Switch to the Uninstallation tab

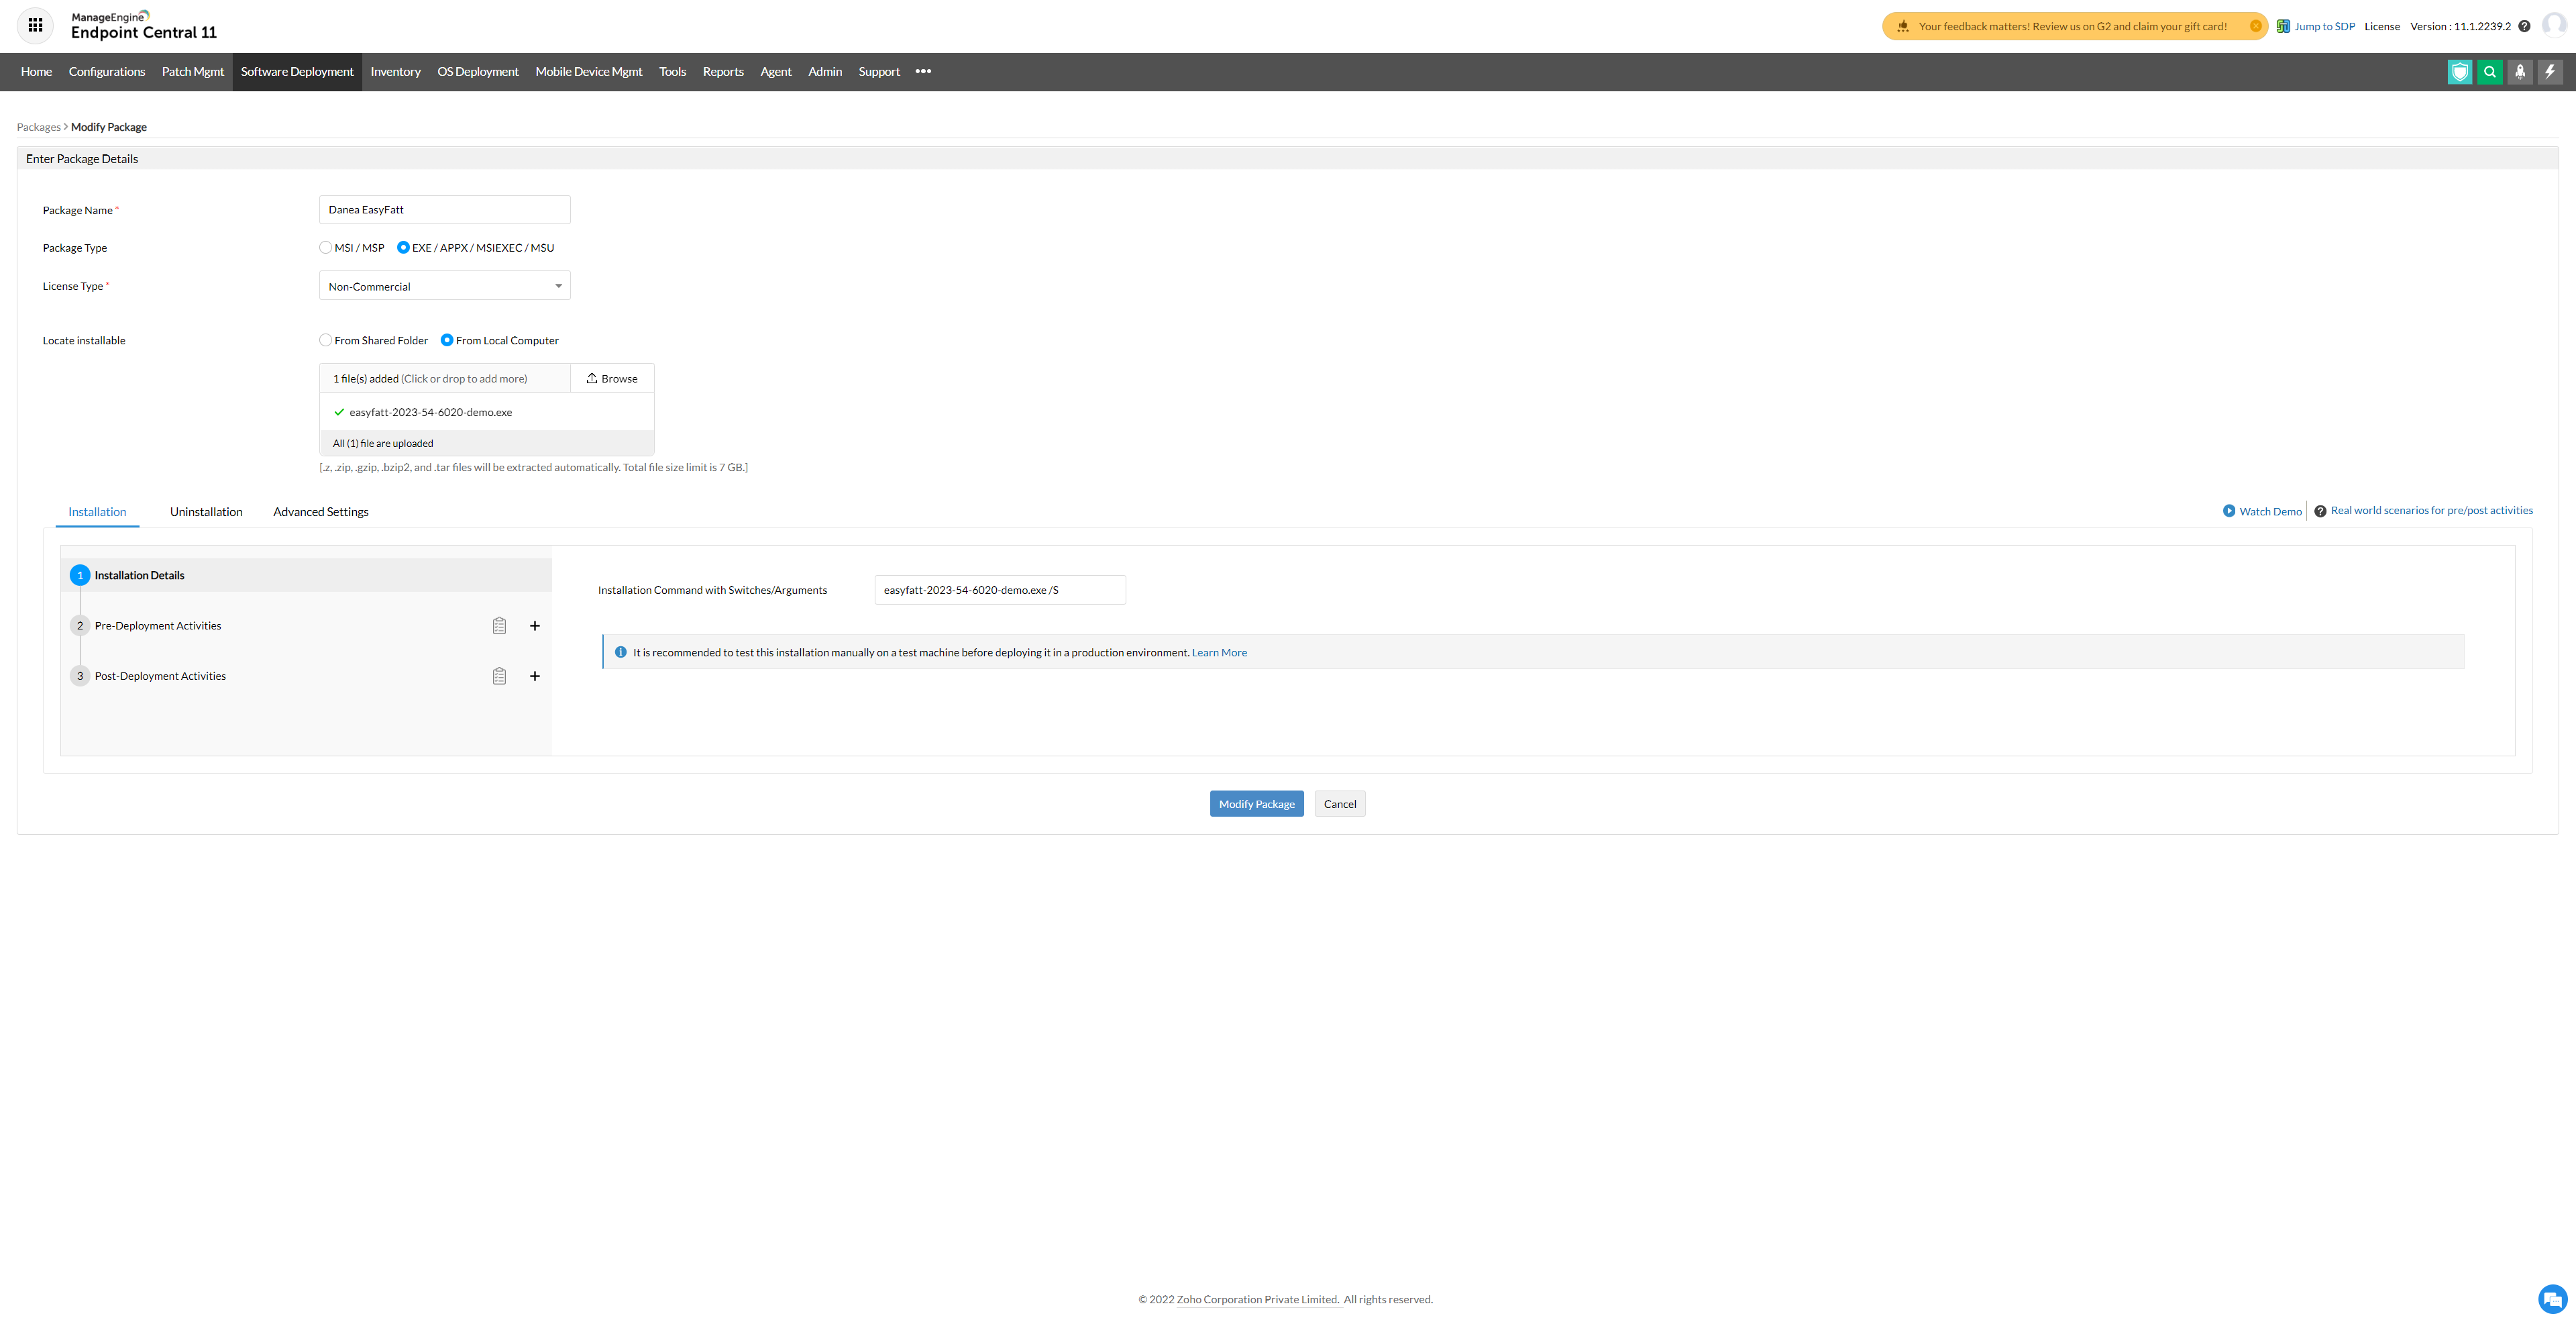206,512
